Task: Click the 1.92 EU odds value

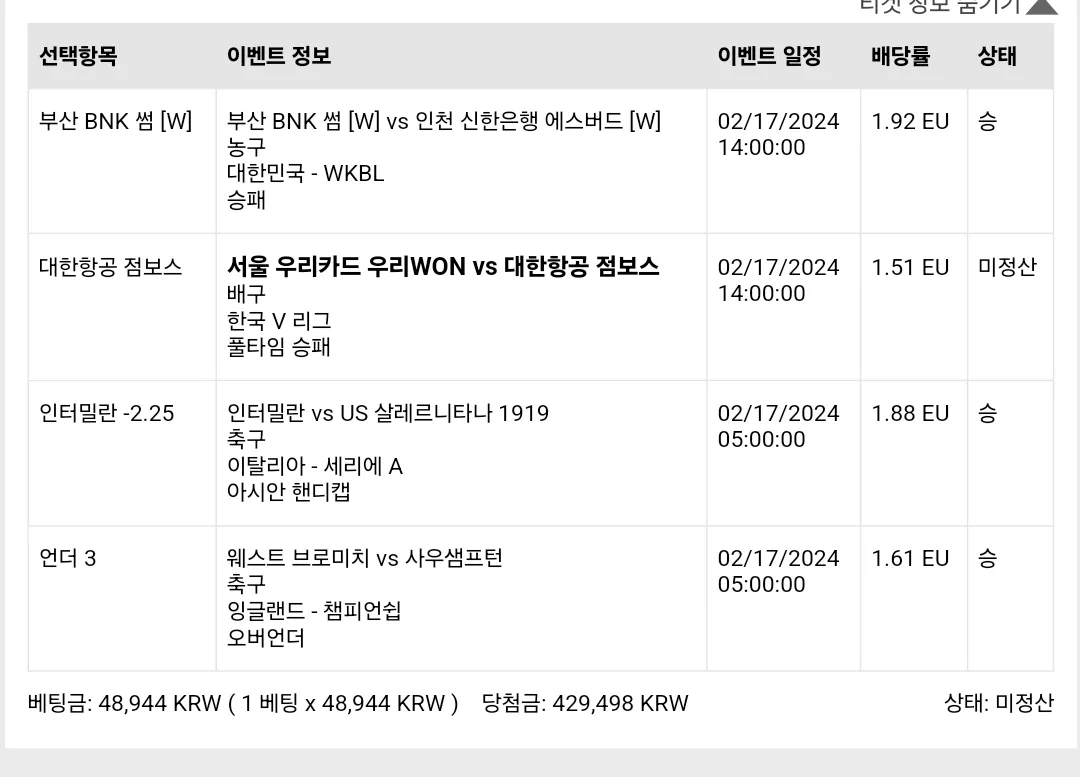Action: 910,121
